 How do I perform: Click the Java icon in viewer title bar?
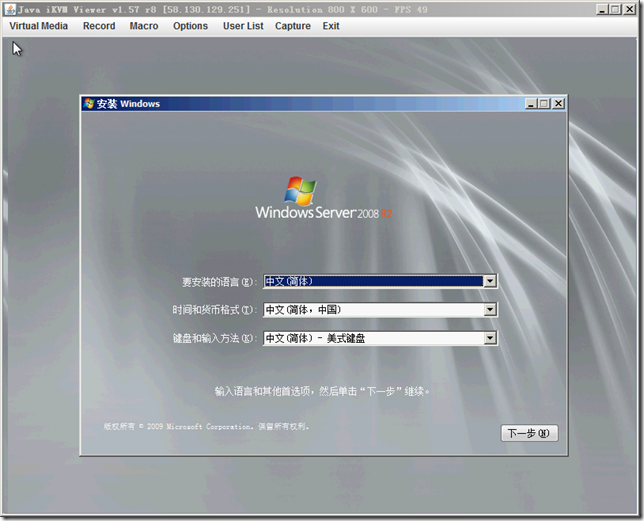[x=10, y=9]
